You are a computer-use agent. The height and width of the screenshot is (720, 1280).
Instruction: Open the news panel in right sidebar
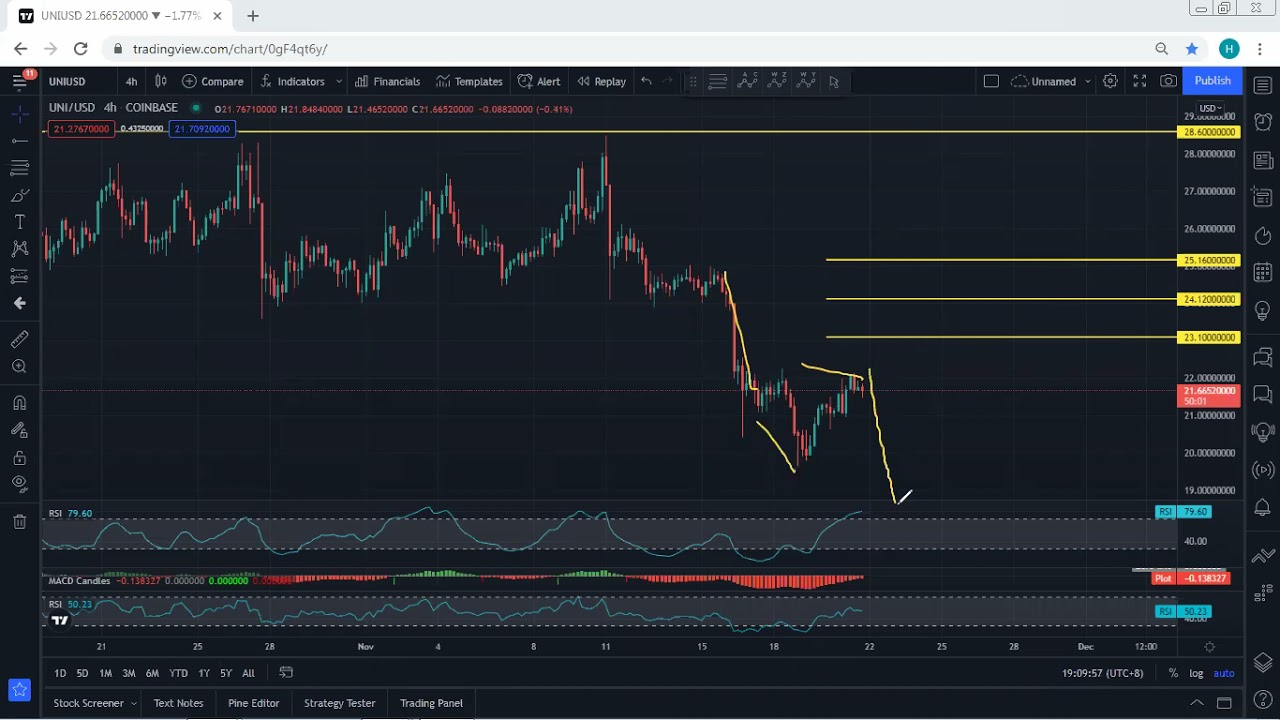(x=1262, y=160)
